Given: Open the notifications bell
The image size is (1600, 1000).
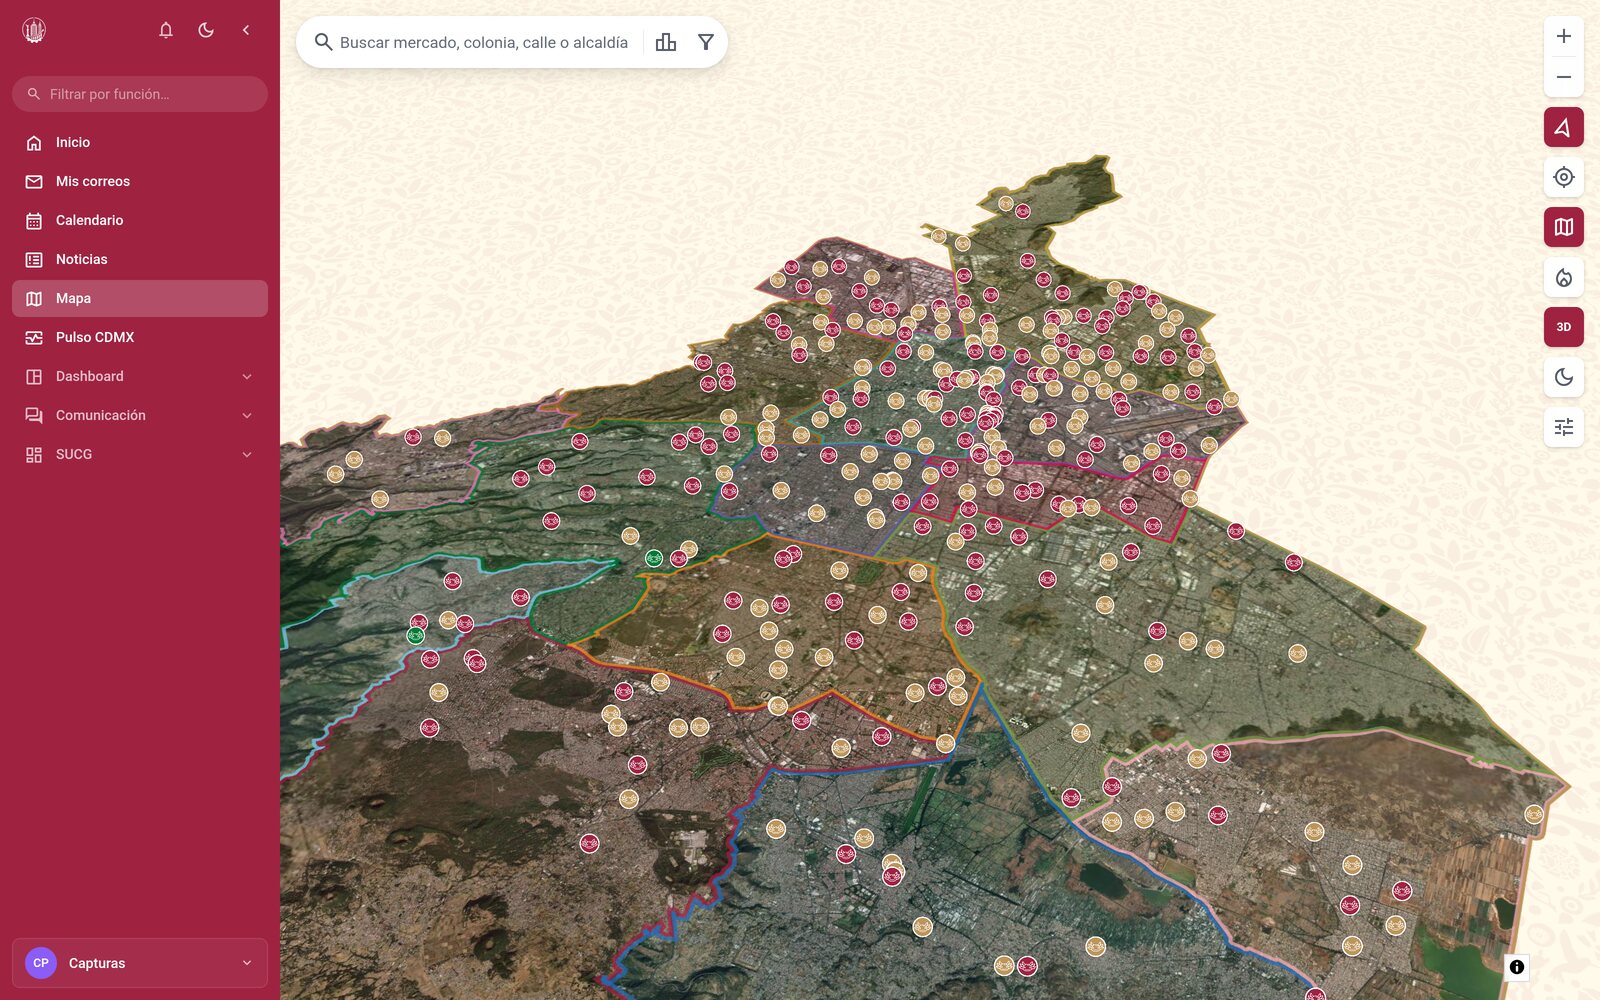Looking at the screenshot, I should [x=166, y=30].
